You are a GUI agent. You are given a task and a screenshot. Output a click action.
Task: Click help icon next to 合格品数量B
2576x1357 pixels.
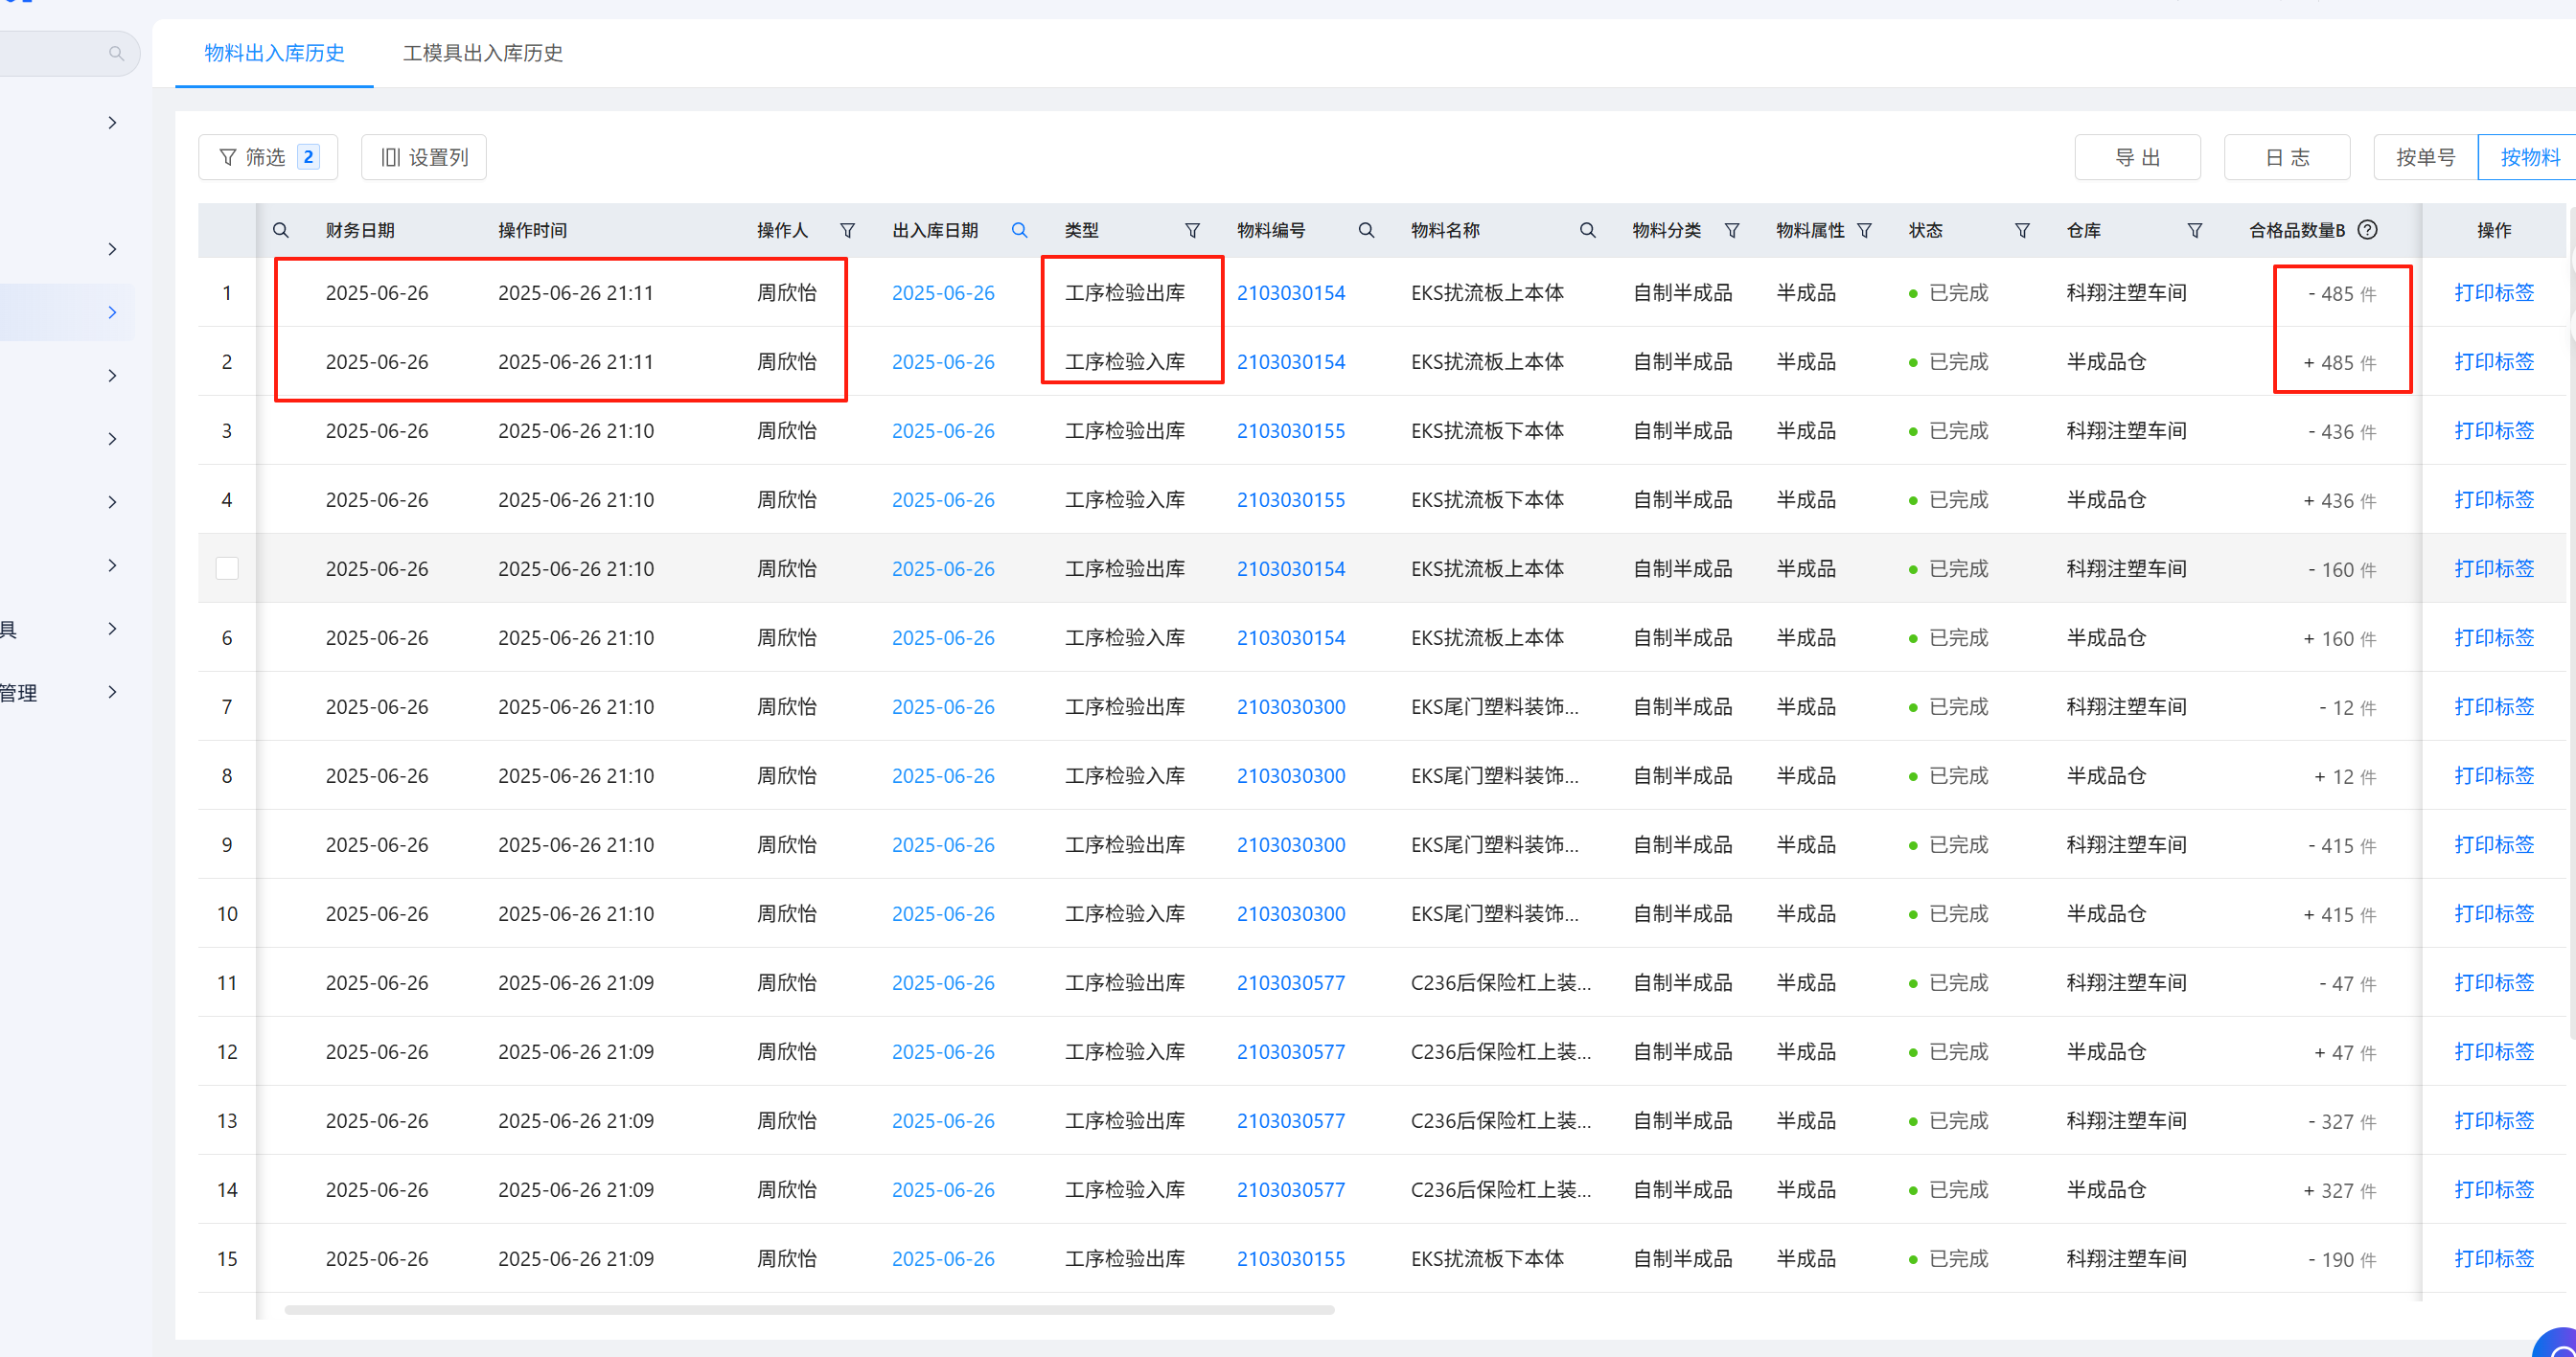[2367, 230]
